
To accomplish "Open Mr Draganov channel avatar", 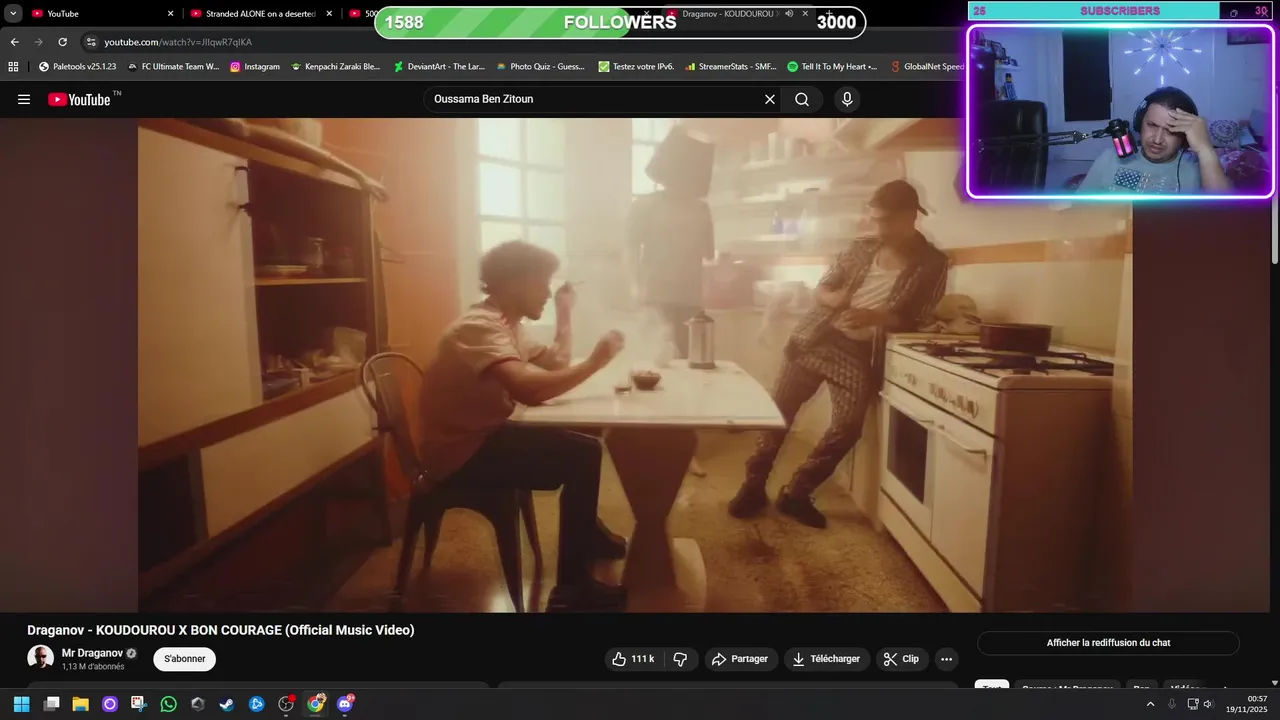I will 40,657.
